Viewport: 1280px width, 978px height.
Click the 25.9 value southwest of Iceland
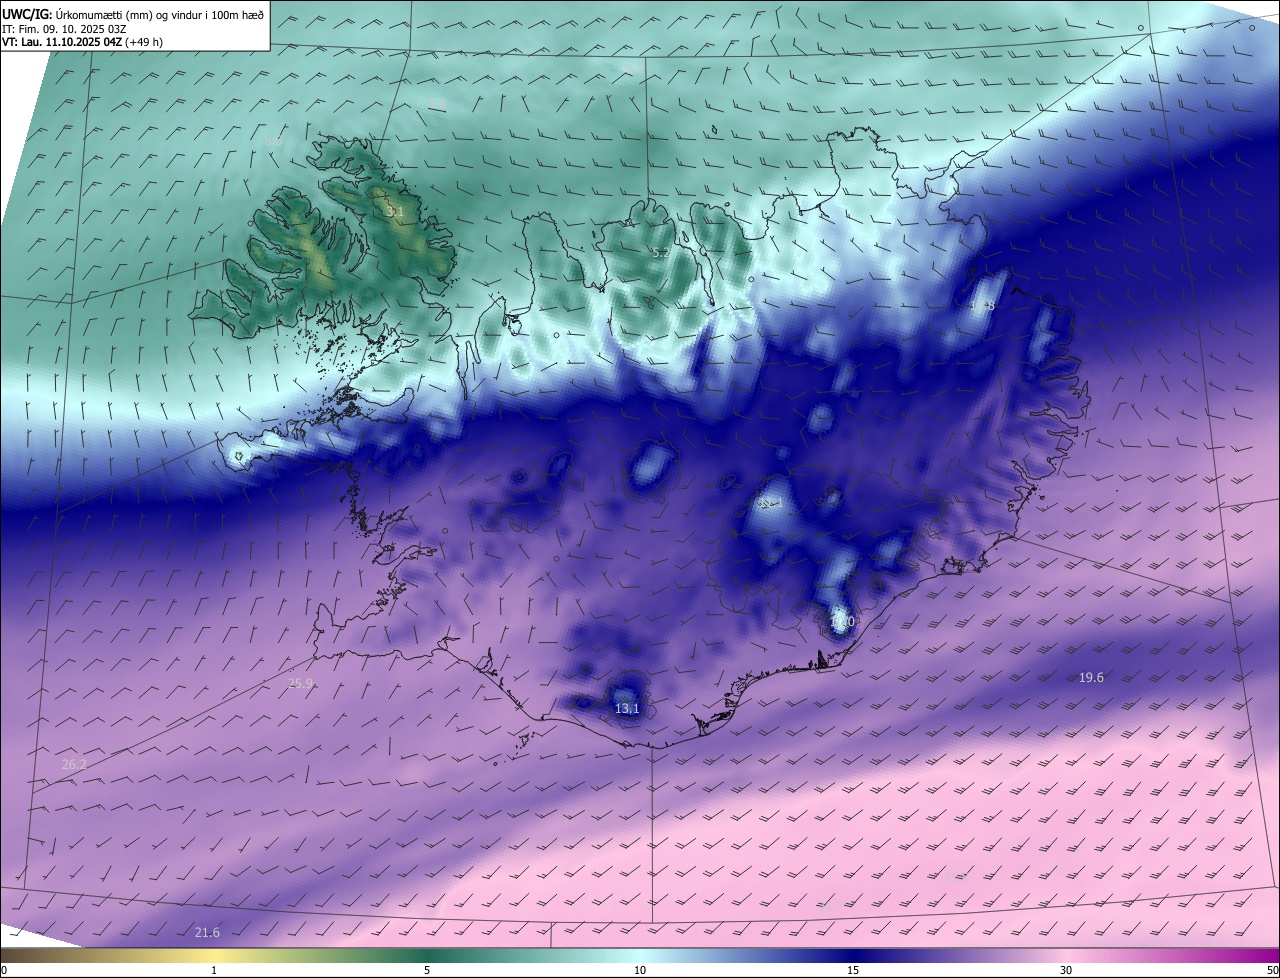(x=300, y=684)
